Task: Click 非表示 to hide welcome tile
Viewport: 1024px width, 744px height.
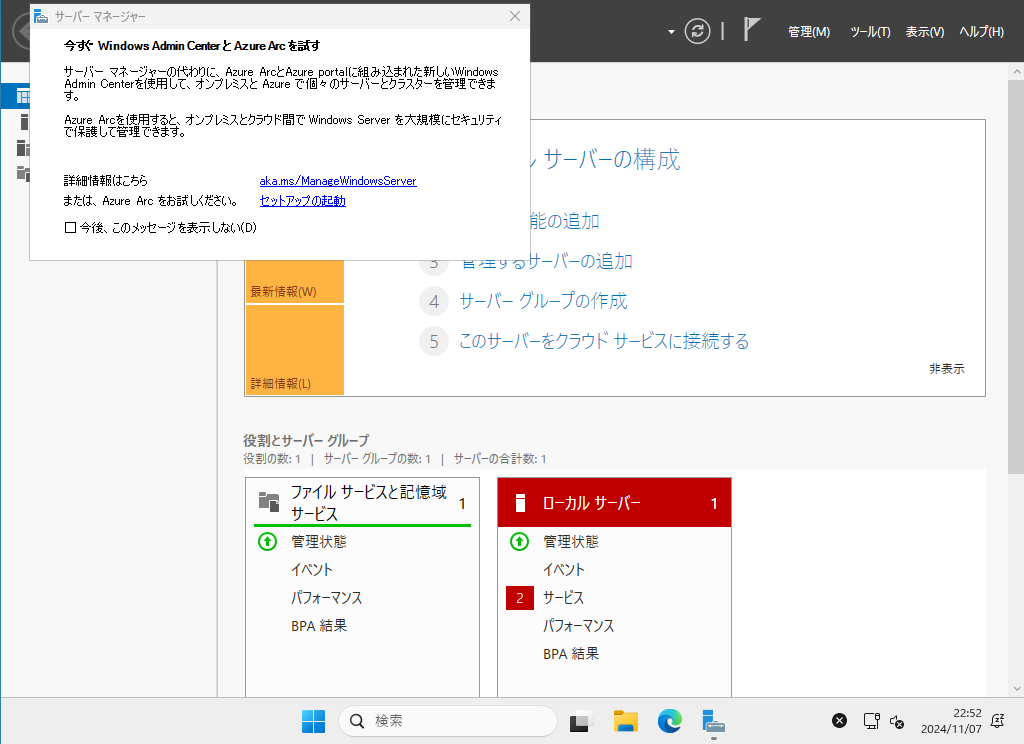Action: [946, 369]
